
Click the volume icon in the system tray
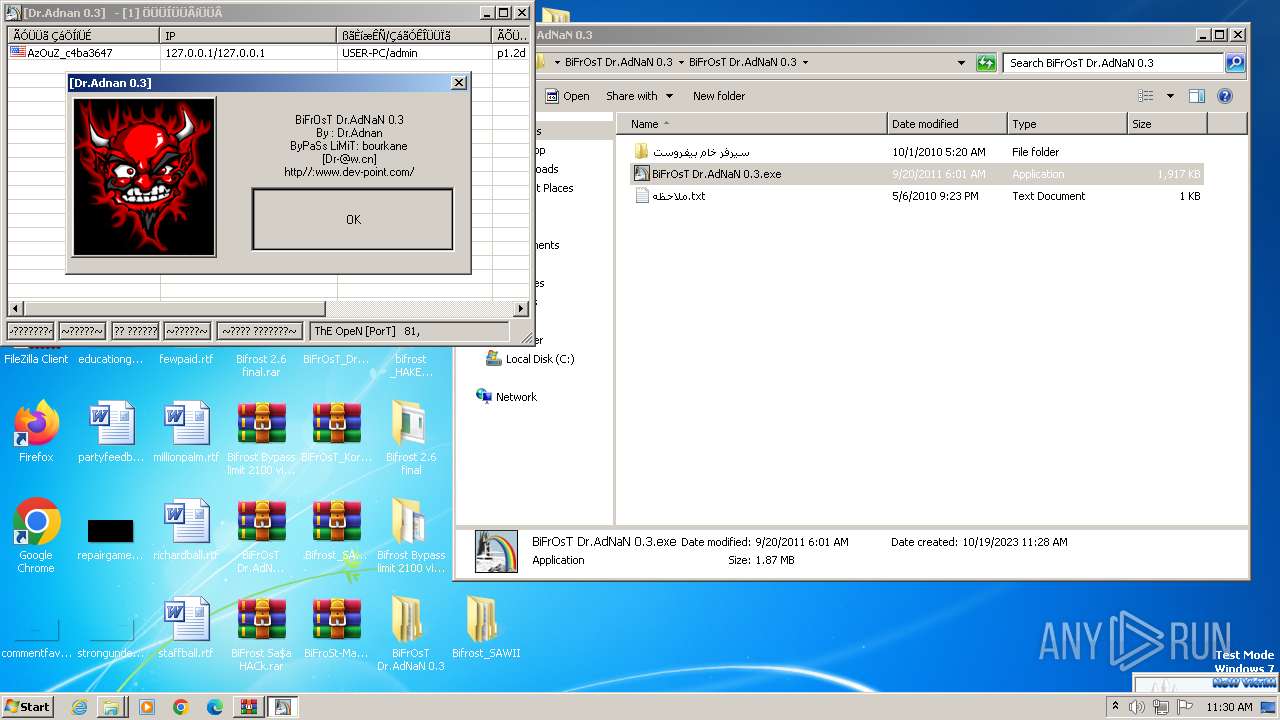[1137, 707]
